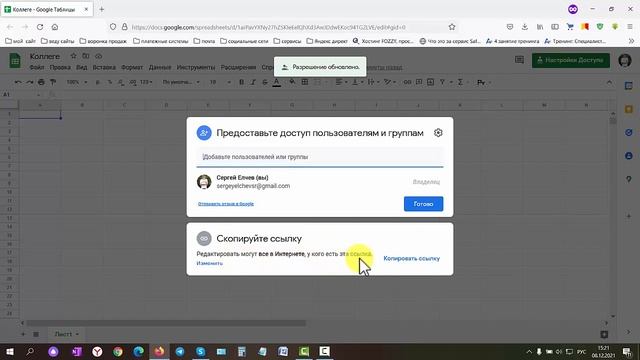Click the borders icon
This screenshot has width=640, height=360.
tap(304, 82)
